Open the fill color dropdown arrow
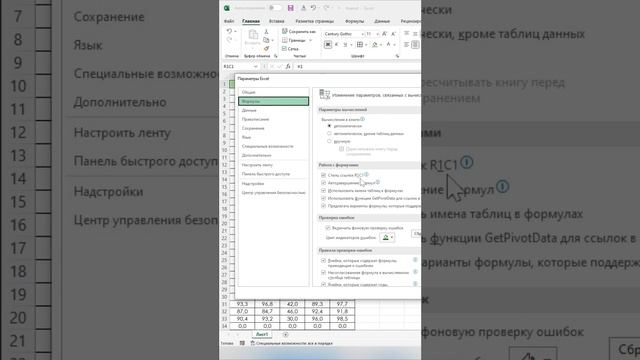This screenshot has height=360, width=640. (x=380, y=45)
